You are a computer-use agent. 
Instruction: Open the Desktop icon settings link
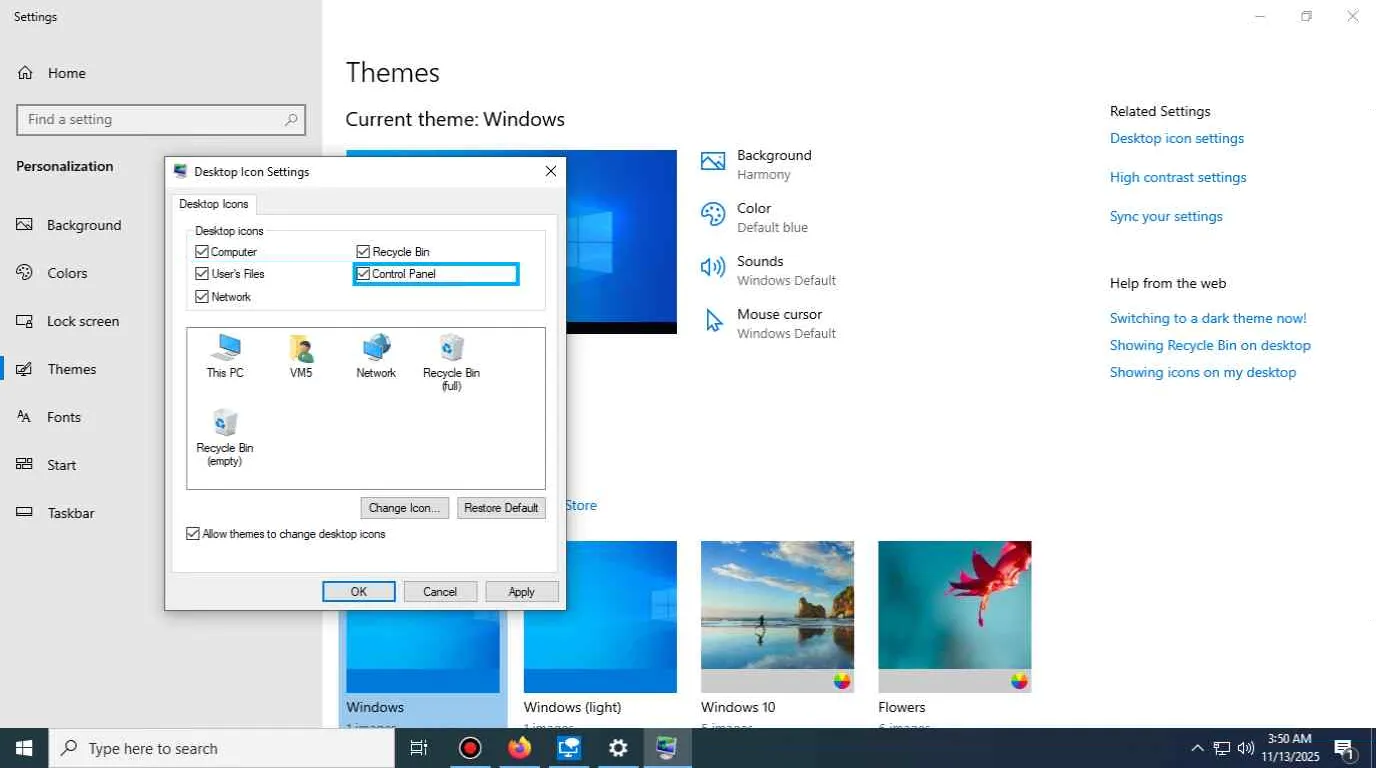[x=1177, y=138]
